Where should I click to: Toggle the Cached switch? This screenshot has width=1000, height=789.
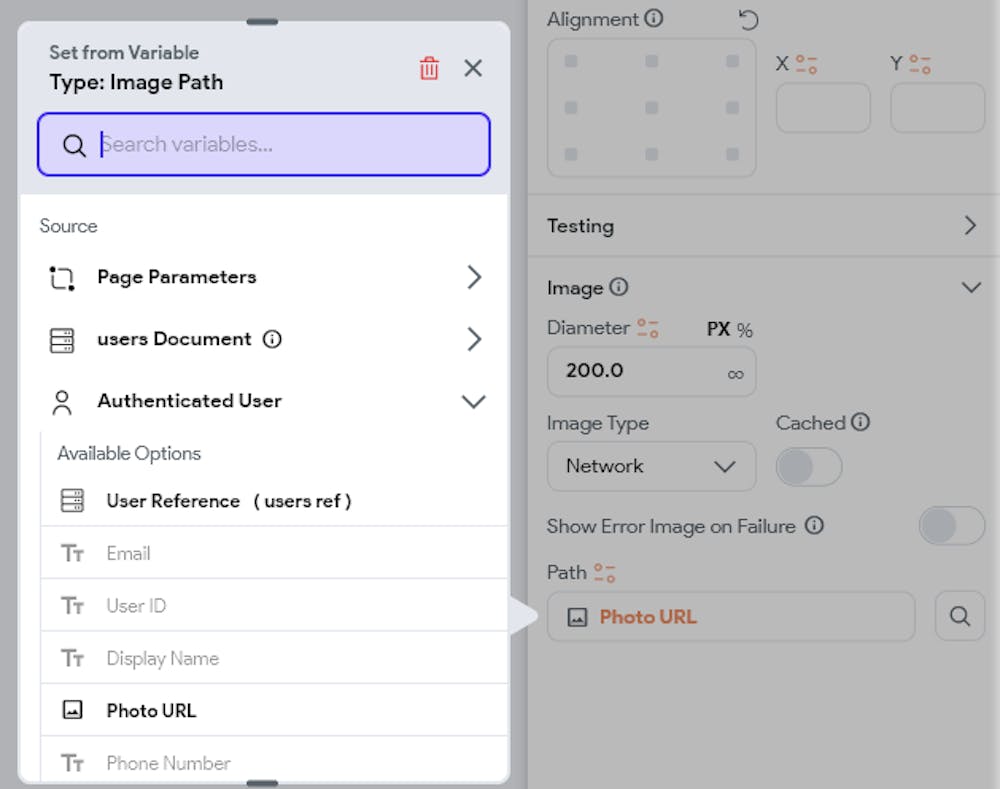(x=808, y=467)
